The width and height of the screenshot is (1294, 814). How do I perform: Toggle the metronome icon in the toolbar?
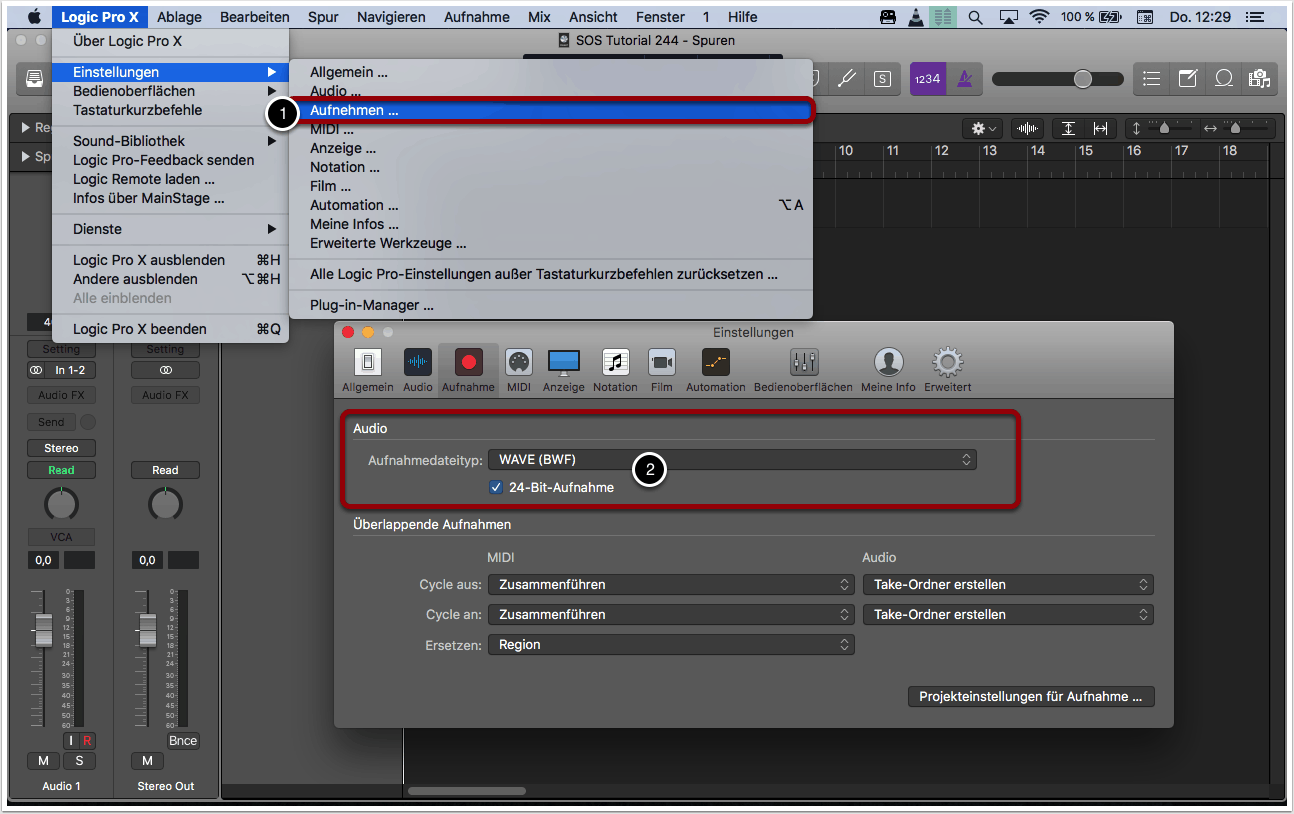(965, 79)
